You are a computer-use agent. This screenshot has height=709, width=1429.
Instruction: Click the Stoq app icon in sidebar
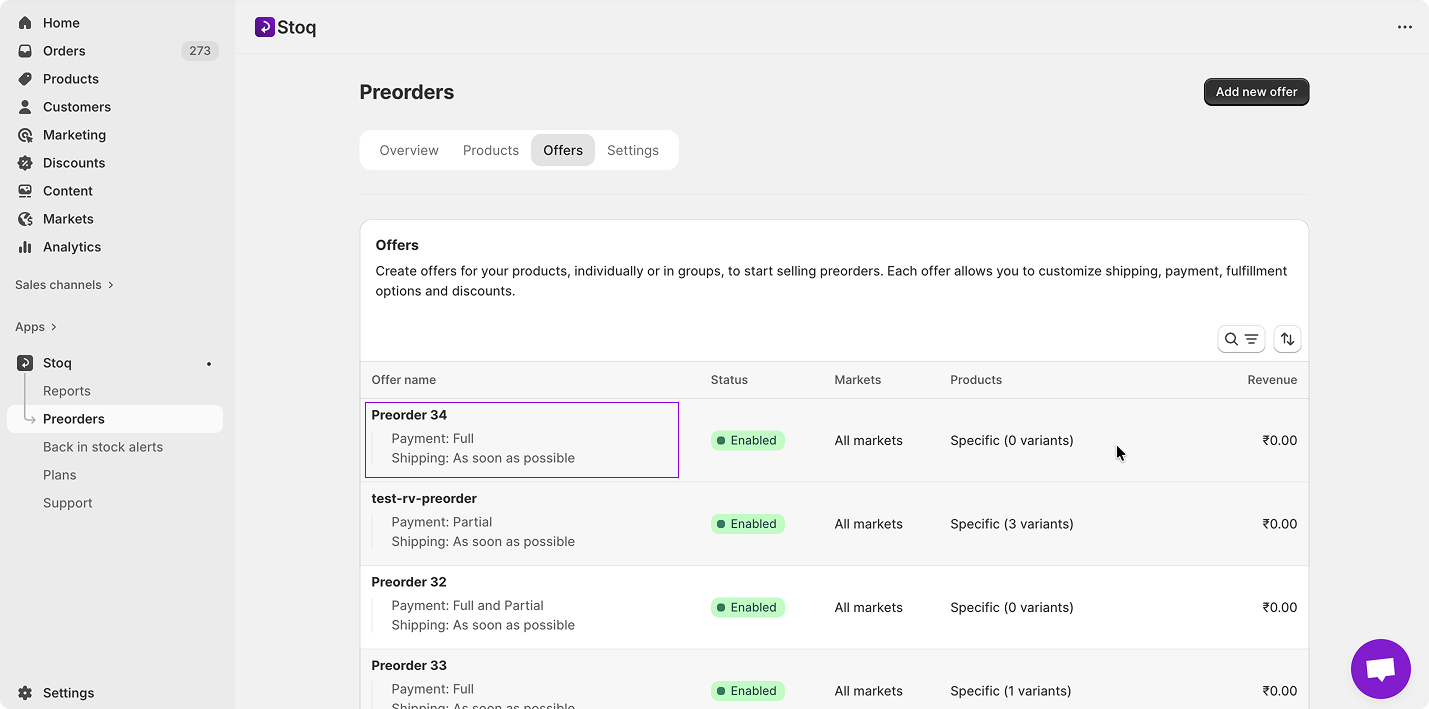[25, 363]
